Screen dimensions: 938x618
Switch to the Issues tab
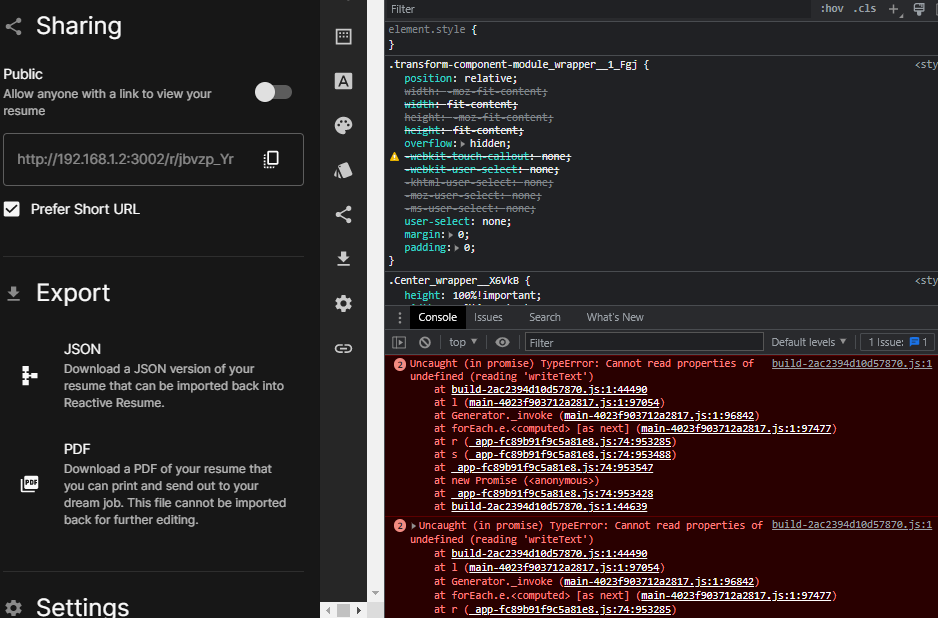[x=488, y=317]
